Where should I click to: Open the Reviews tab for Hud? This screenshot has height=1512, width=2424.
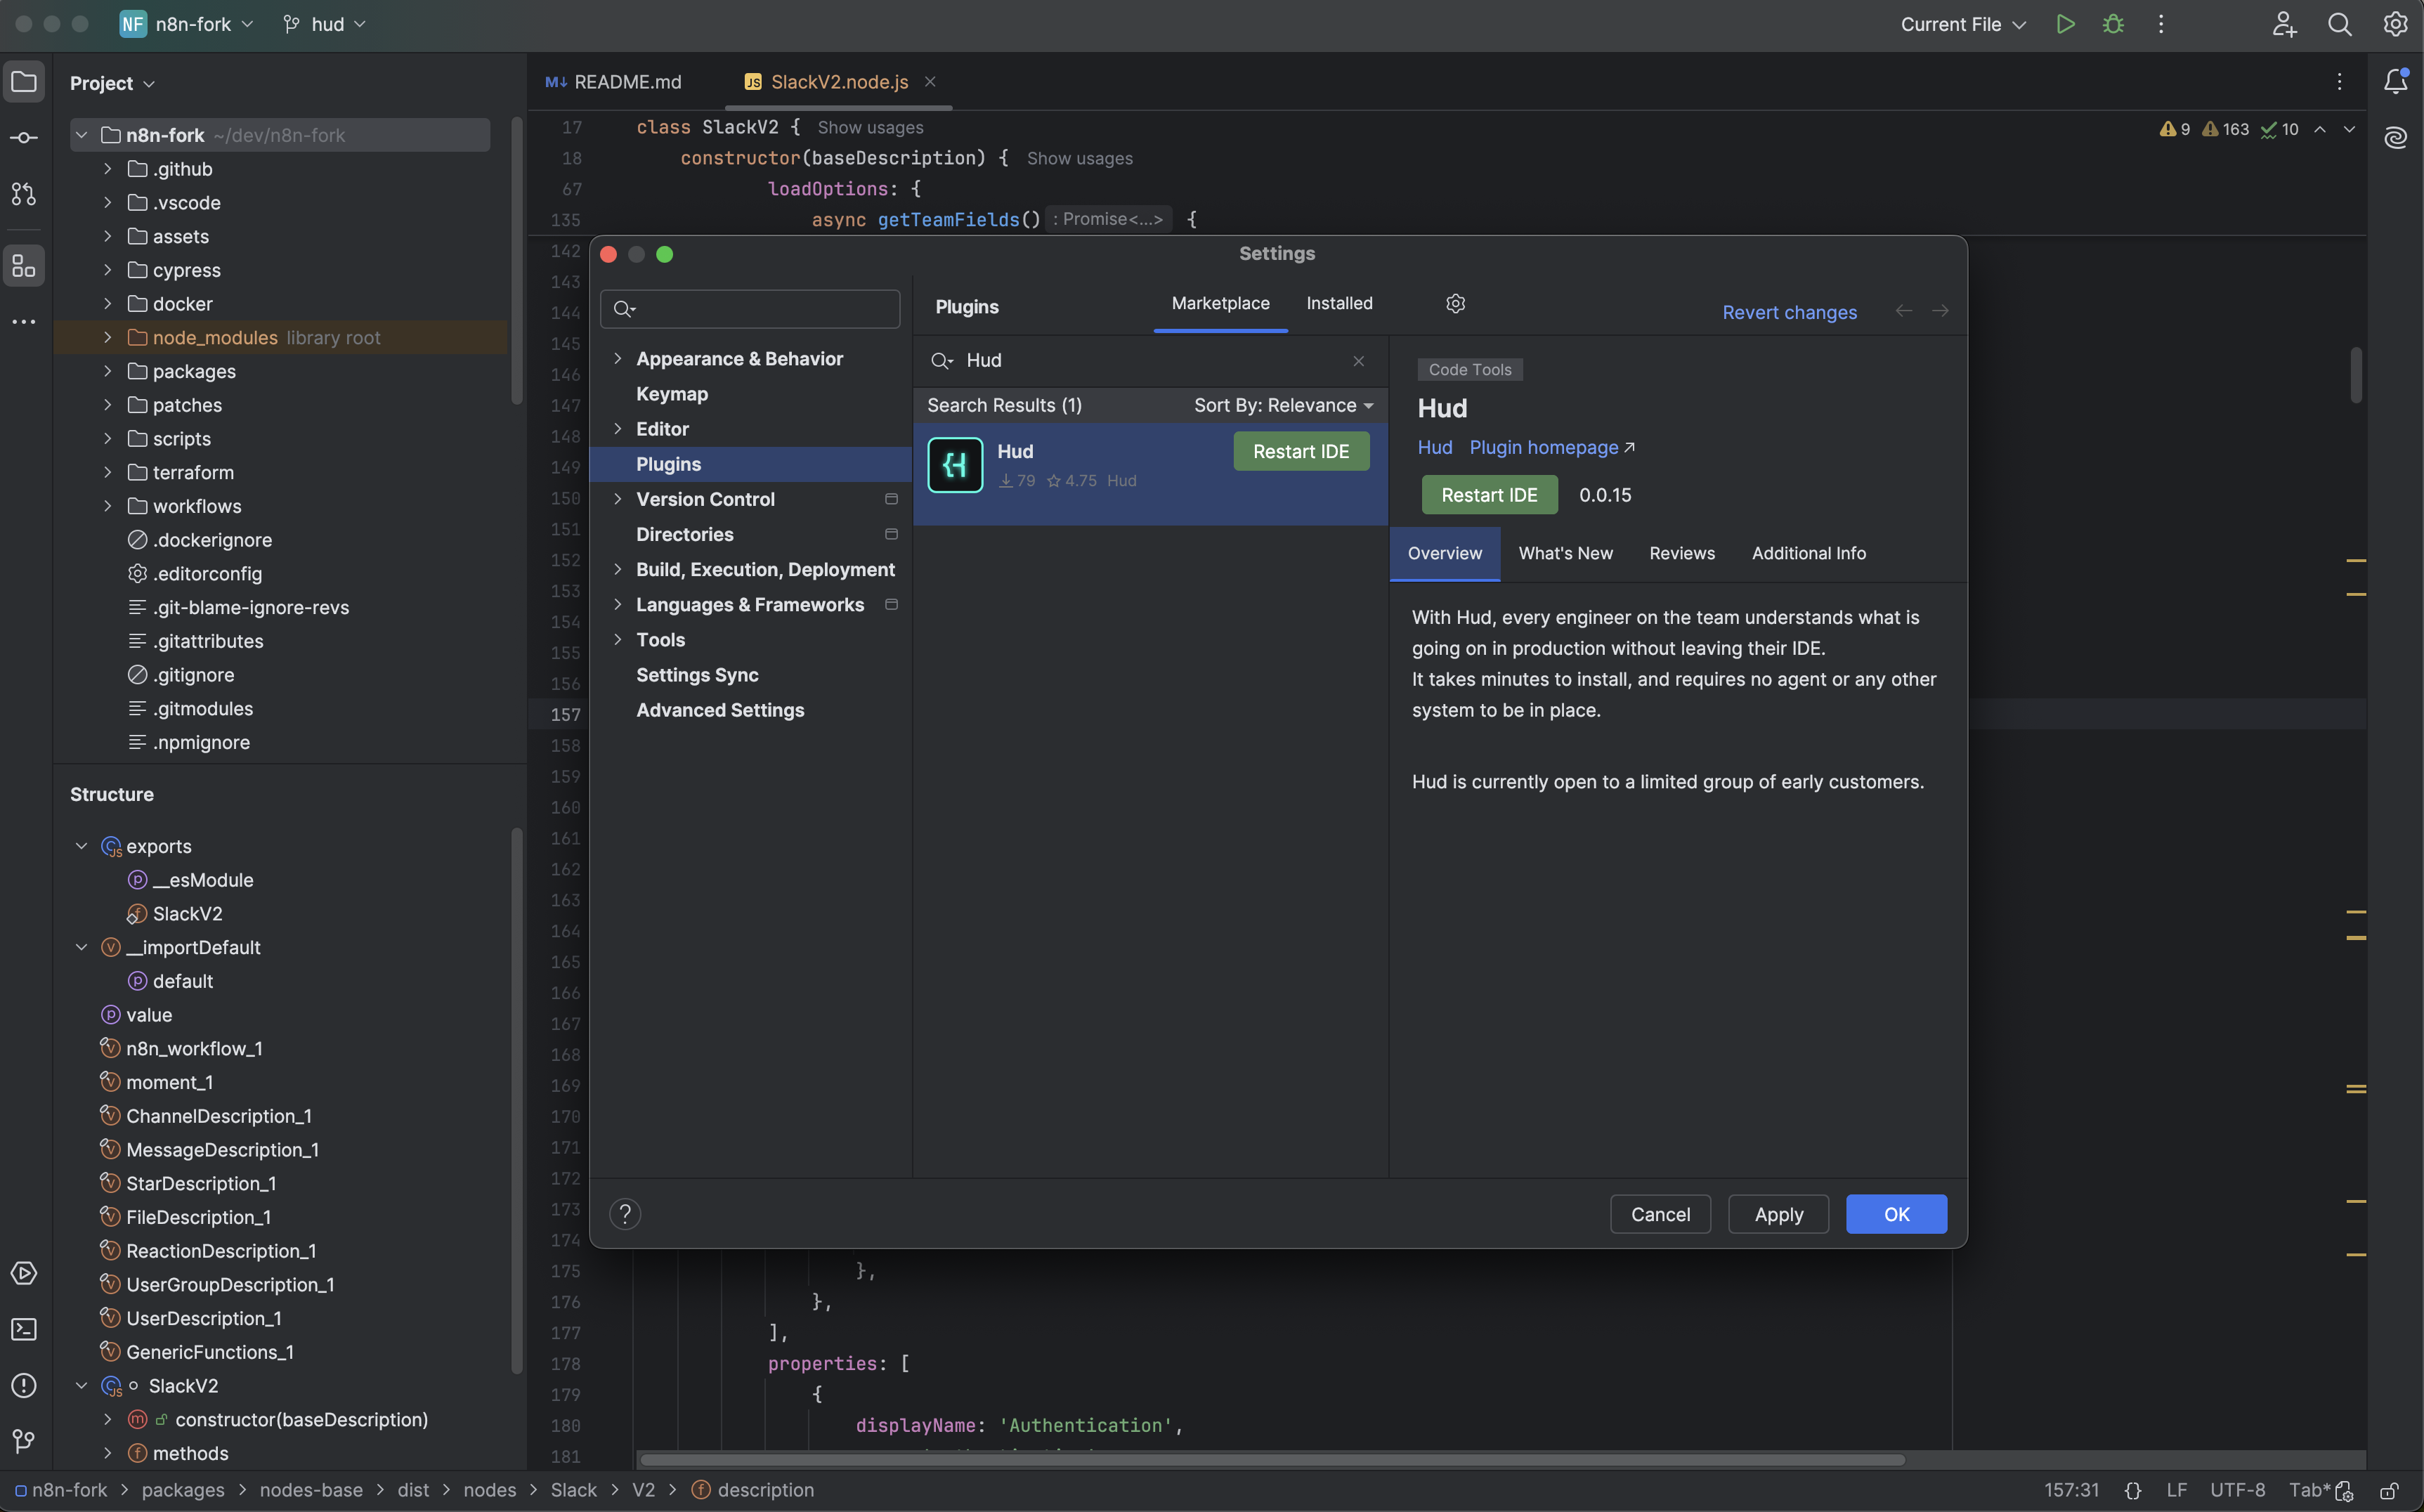click(1681, 554)
